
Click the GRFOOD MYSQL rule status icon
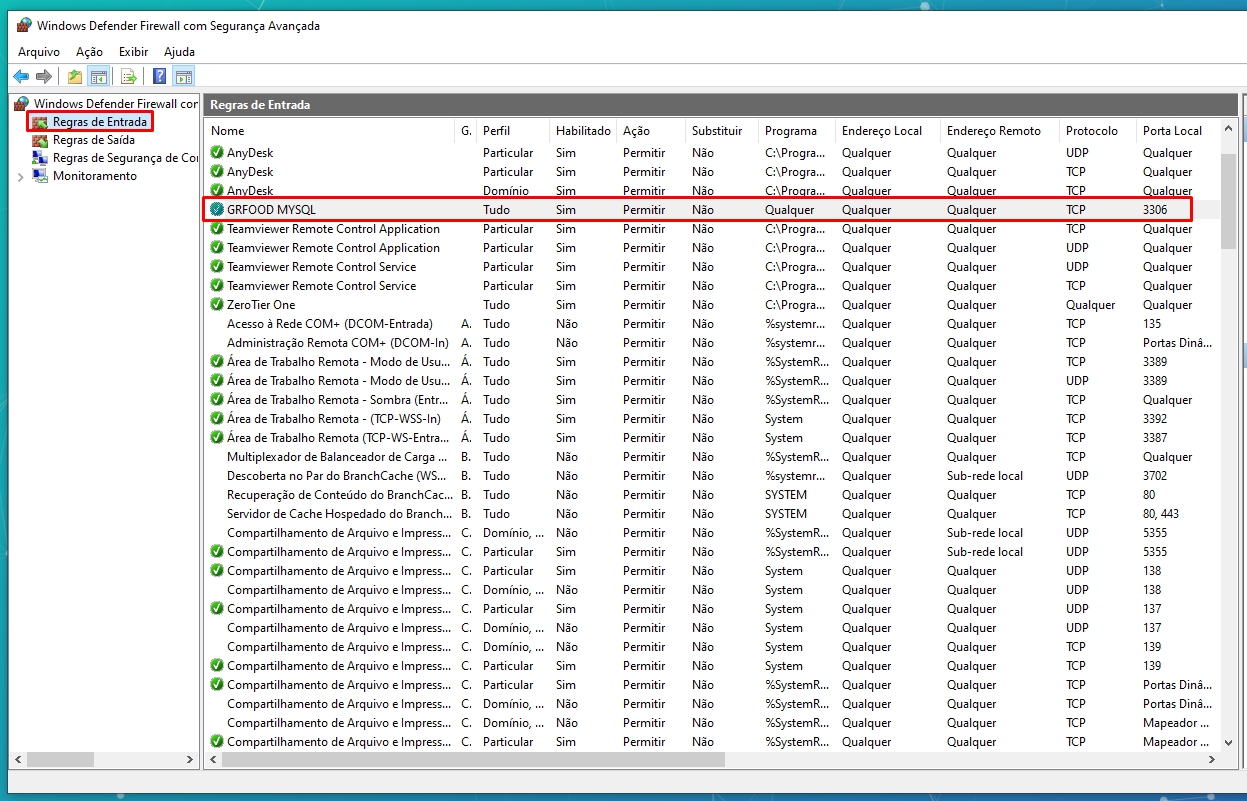(x=217, y=210)
